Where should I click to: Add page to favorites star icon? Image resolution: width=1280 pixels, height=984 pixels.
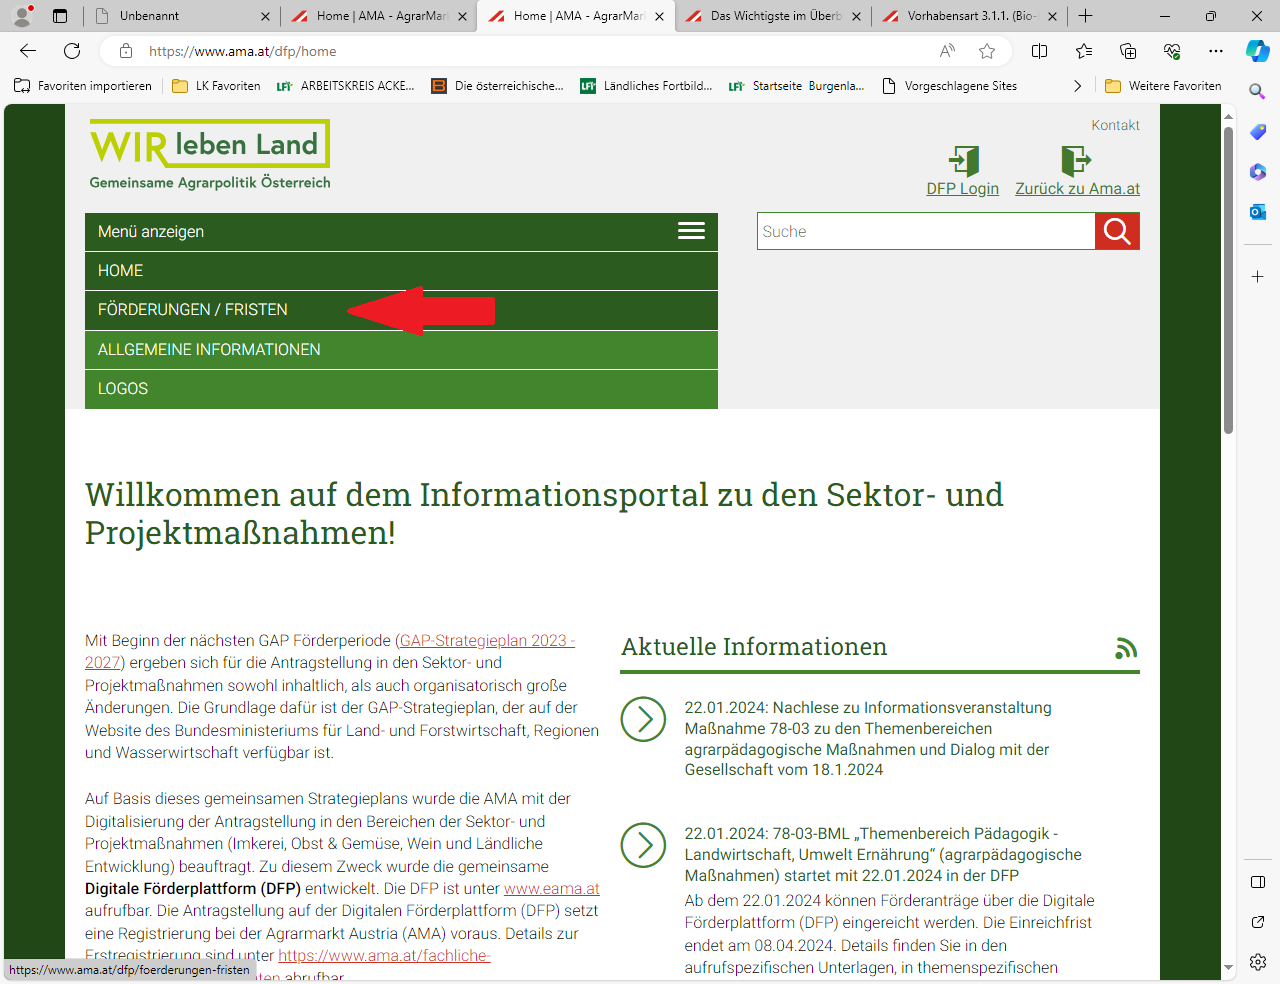click(987, 51)
